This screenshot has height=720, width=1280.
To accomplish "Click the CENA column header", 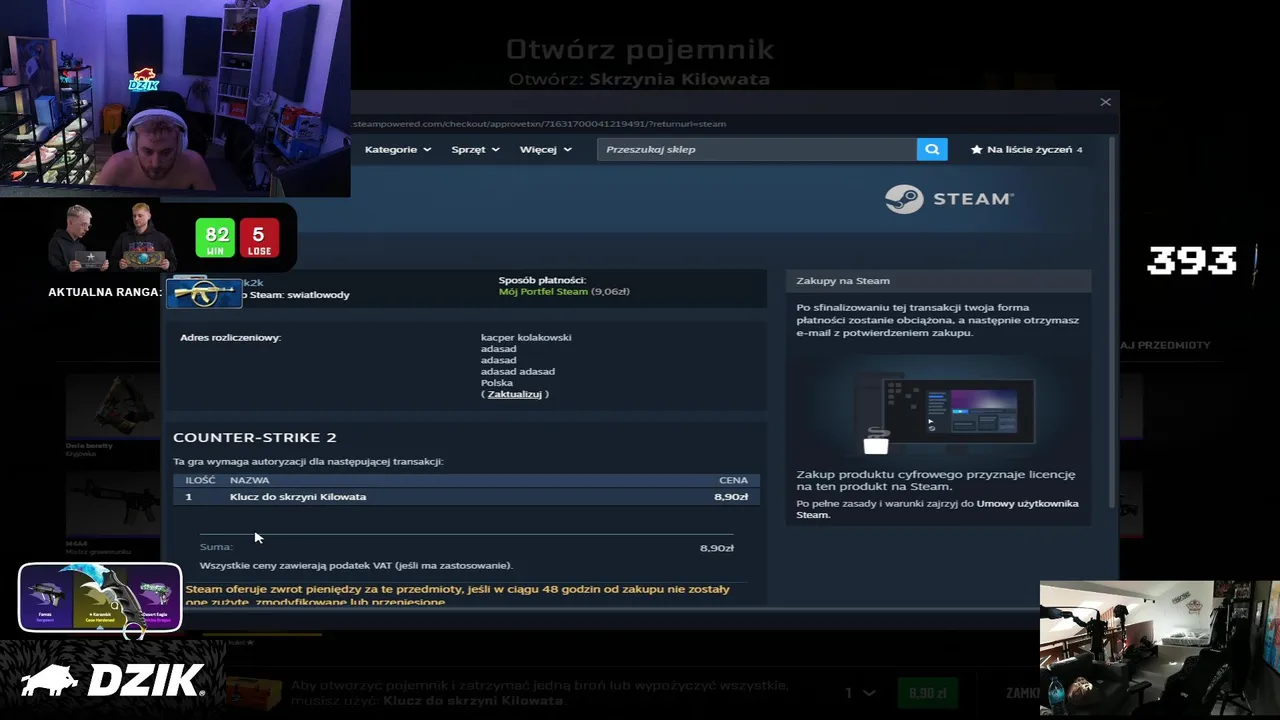I will point(733,480).
